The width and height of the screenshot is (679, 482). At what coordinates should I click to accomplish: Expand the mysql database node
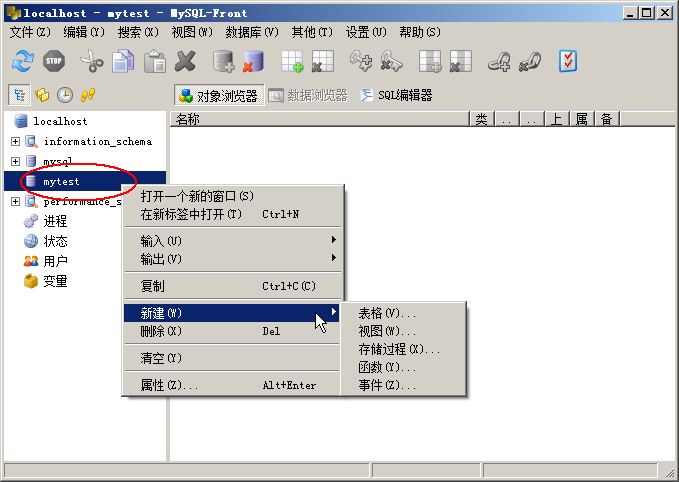click(x=16, y=161)
